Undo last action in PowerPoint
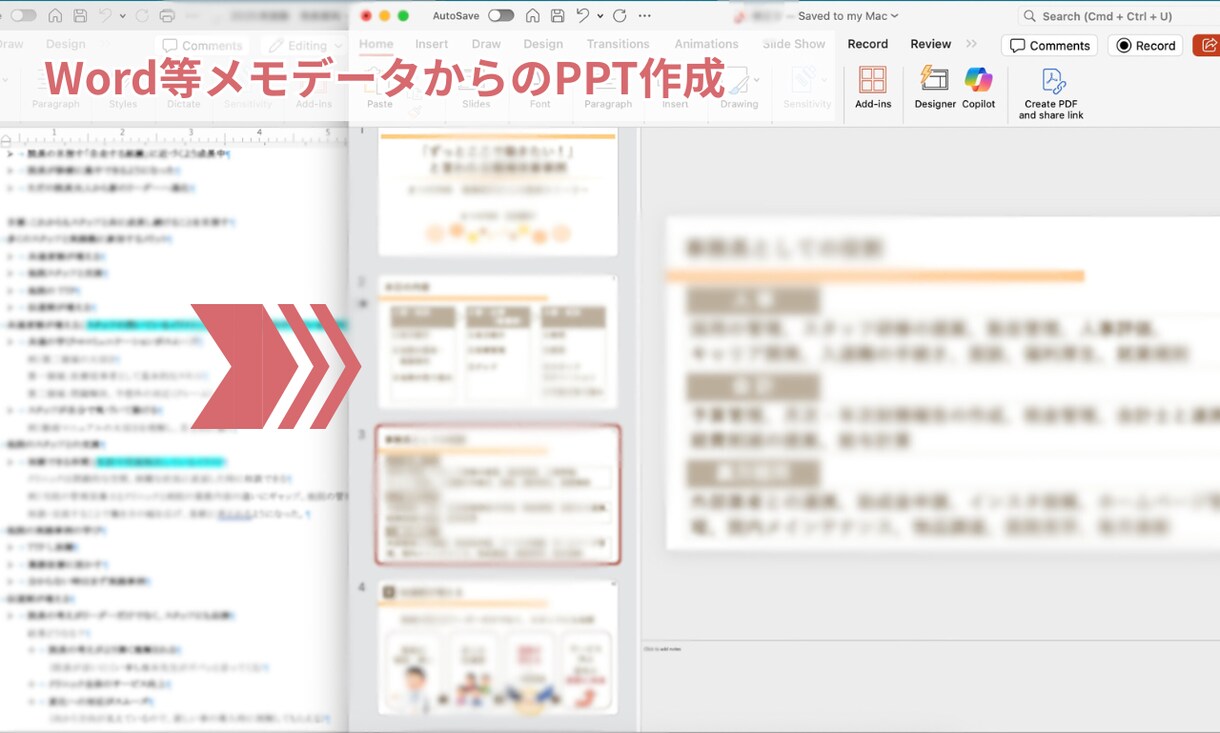Screen dimensions: 1220x733 (x=583, y=16)
